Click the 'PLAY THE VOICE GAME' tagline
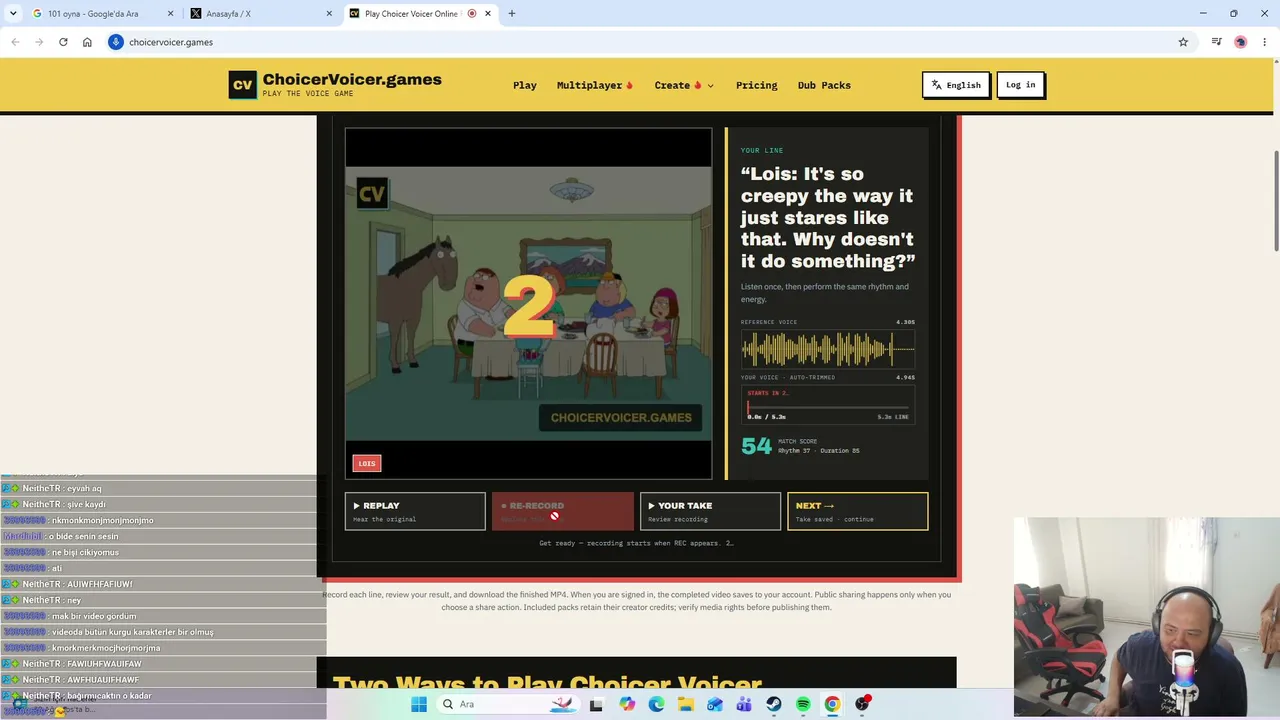Viewport: 1280px width, 720px height. tap(308, 94)
